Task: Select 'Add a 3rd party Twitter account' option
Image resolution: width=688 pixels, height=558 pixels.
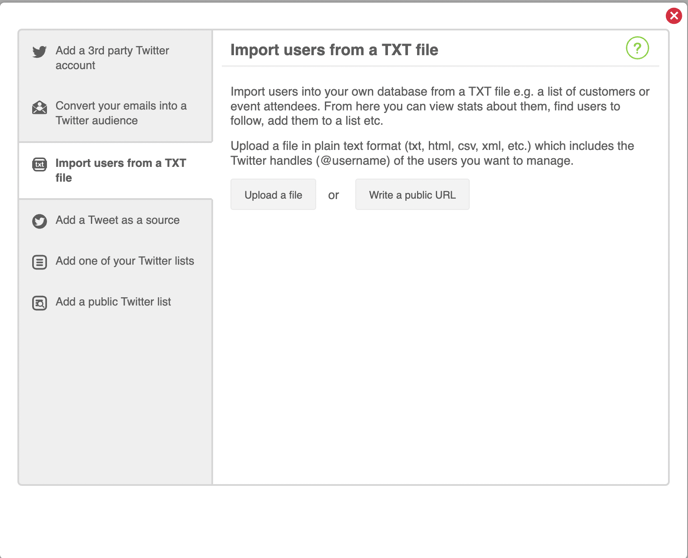Action: 115,58
